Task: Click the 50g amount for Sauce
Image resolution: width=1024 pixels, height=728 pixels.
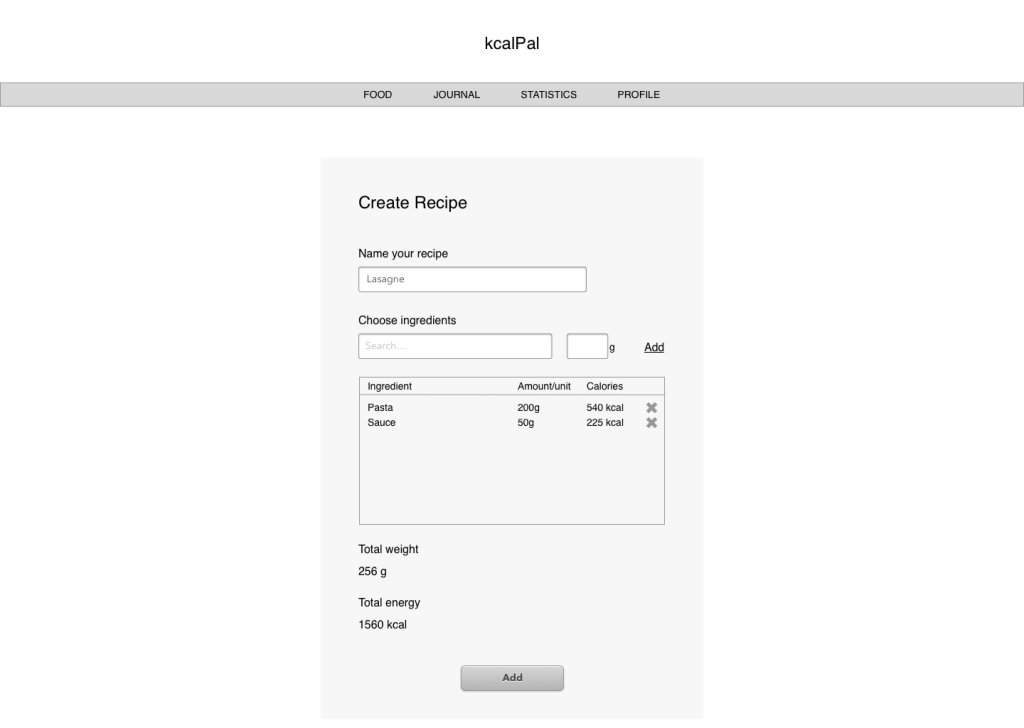Action: (526, 423)
